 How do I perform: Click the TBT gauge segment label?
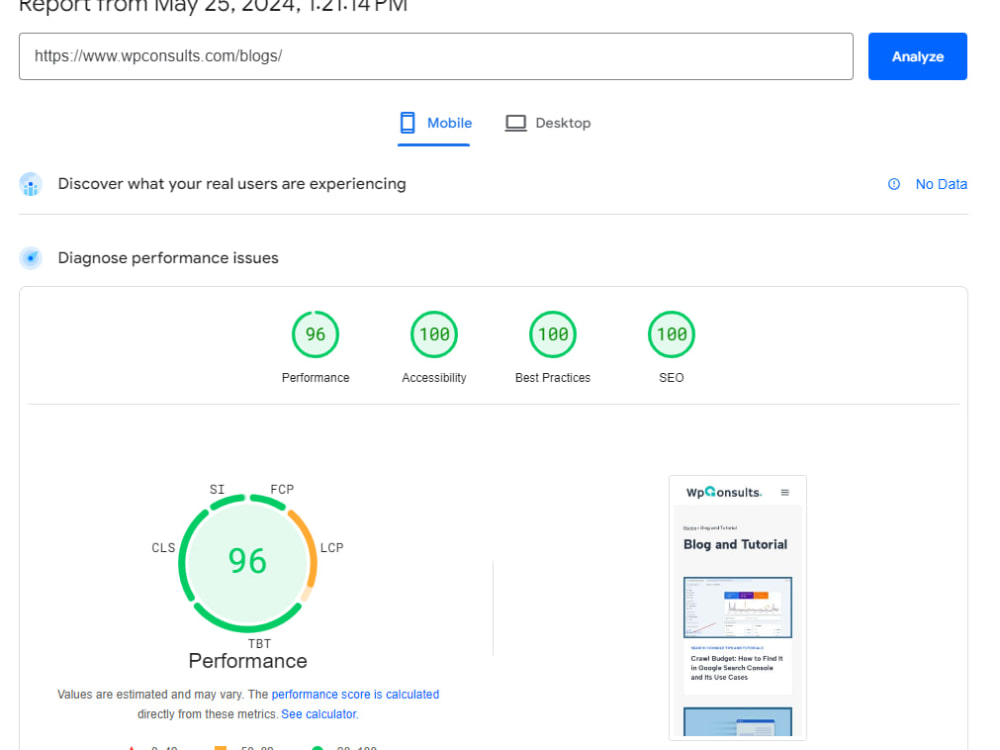[260, 643]
